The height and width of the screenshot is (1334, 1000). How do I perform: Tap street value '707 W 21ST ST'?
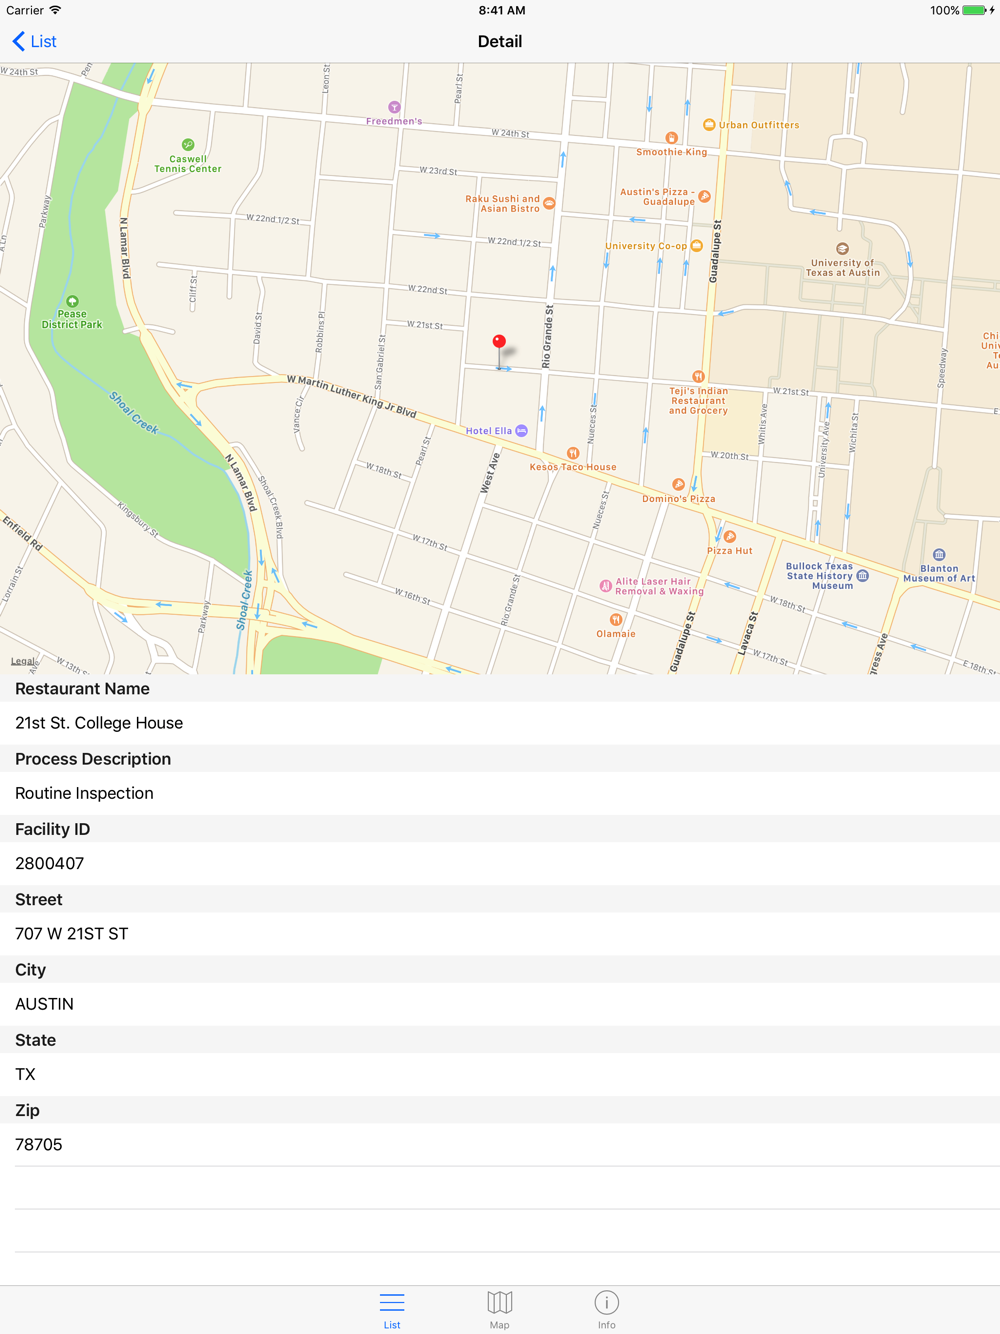[x=72, y=934]
